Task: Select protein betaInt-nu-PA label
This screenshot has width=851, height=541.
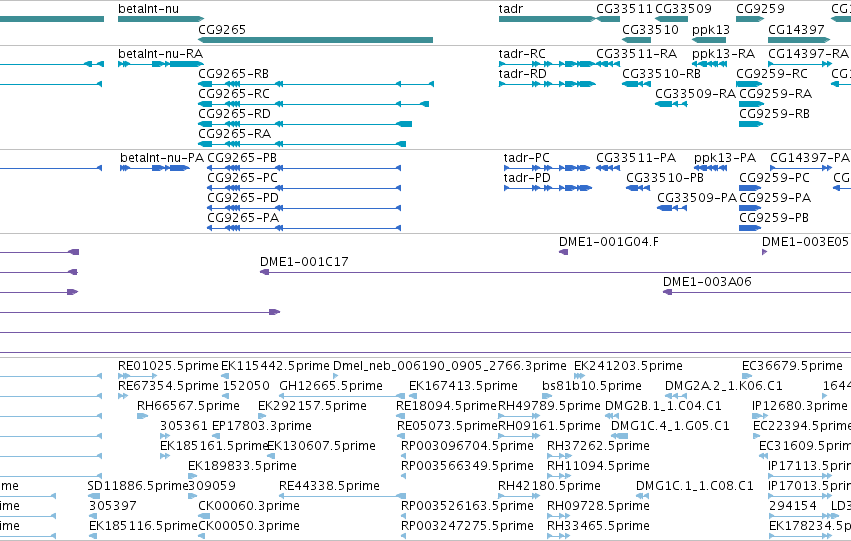Action: click(162, 158)
